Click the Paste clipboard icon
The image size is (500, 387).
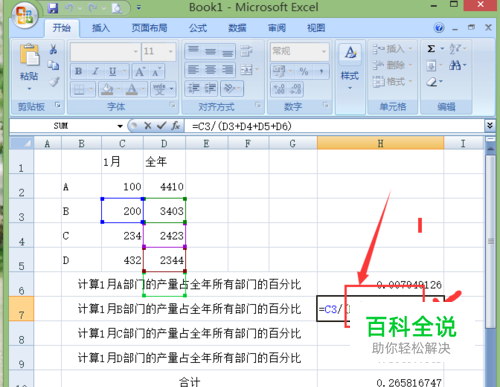29,55
